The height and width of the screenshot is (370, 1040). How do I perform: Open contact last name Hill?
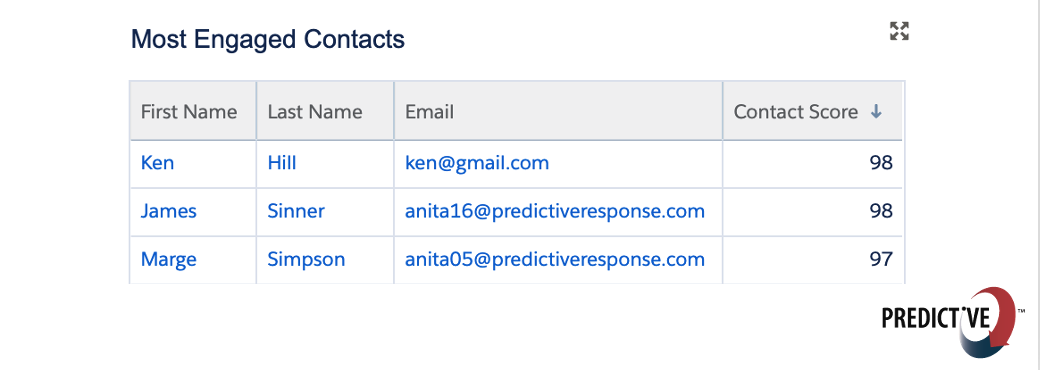(x=282, y=162)
